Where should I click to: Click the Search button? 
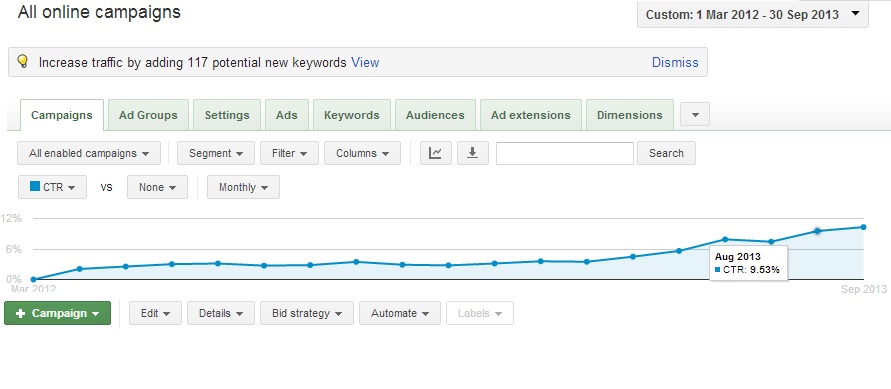pos(666,153)
